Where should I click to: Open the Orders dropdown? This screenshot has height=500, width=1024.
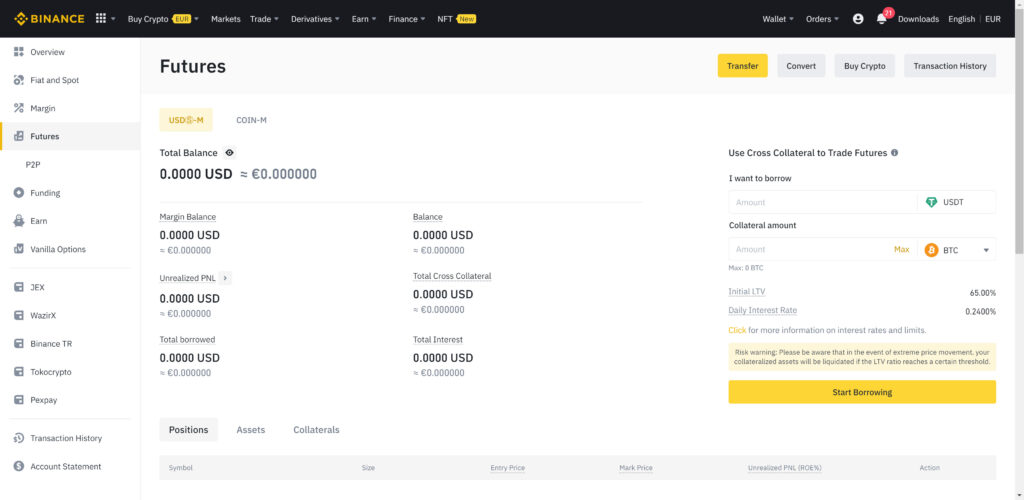pos(822,19)
